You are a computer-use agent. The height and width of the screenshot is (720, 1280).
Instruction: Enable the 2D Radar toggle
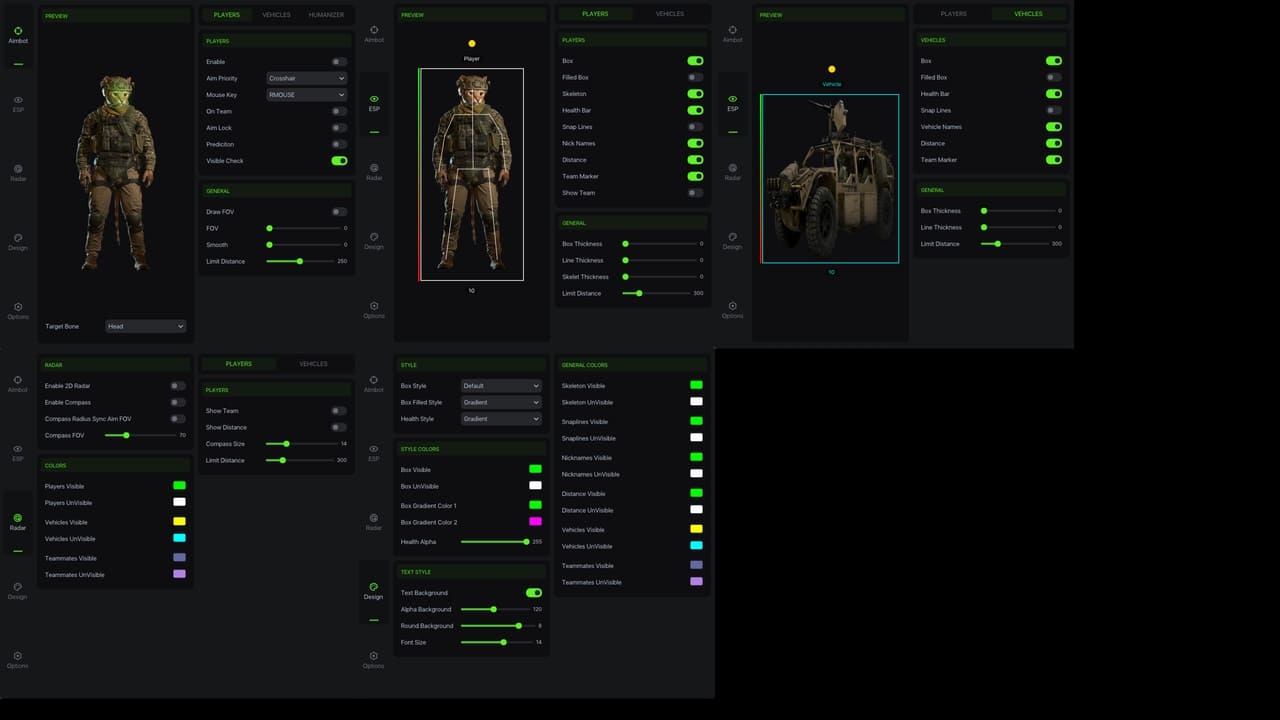[x=177, y=386]
